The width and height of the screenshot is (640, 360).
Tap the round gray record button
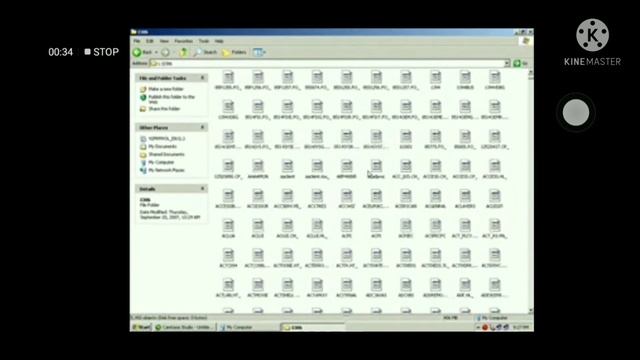click(x=576, y=112)
